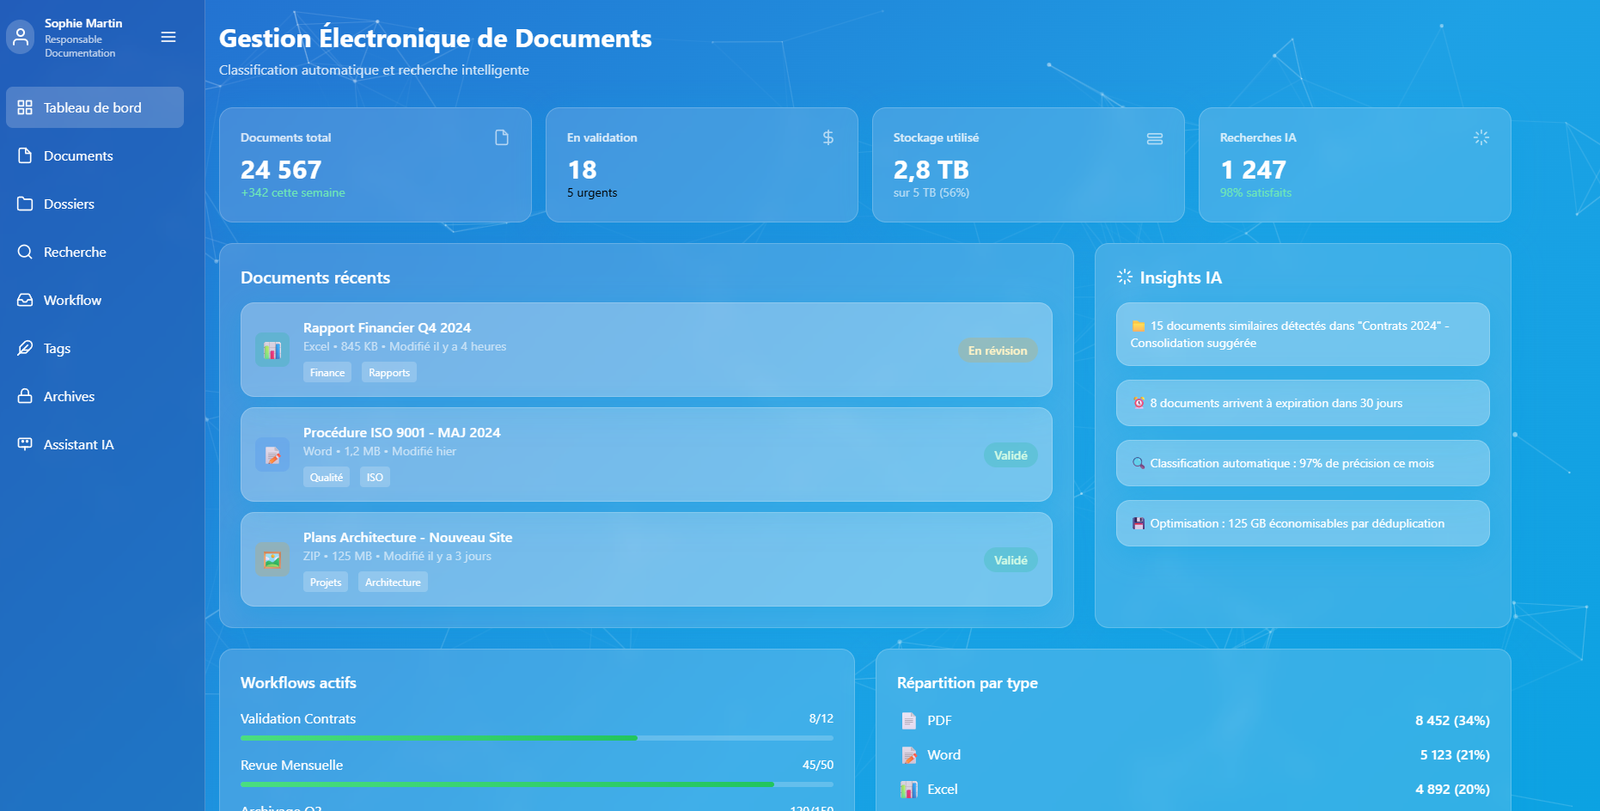Click the sparkle icon in Recherches IA card
The width and height of the screenshot is (1600, 811).
click(1481, 138)
